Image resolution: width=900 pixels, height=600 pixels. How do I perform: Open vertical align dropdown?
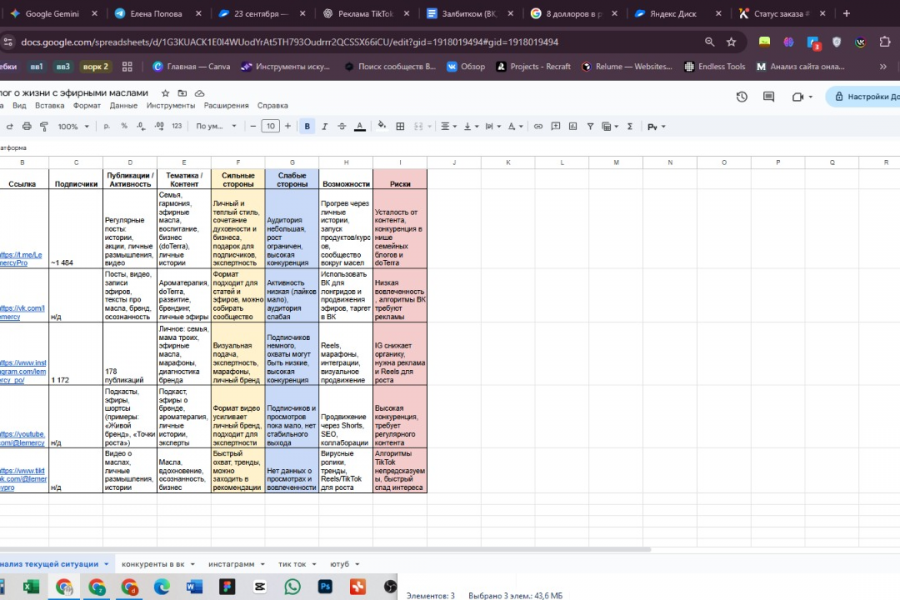(x=471, y=126)
